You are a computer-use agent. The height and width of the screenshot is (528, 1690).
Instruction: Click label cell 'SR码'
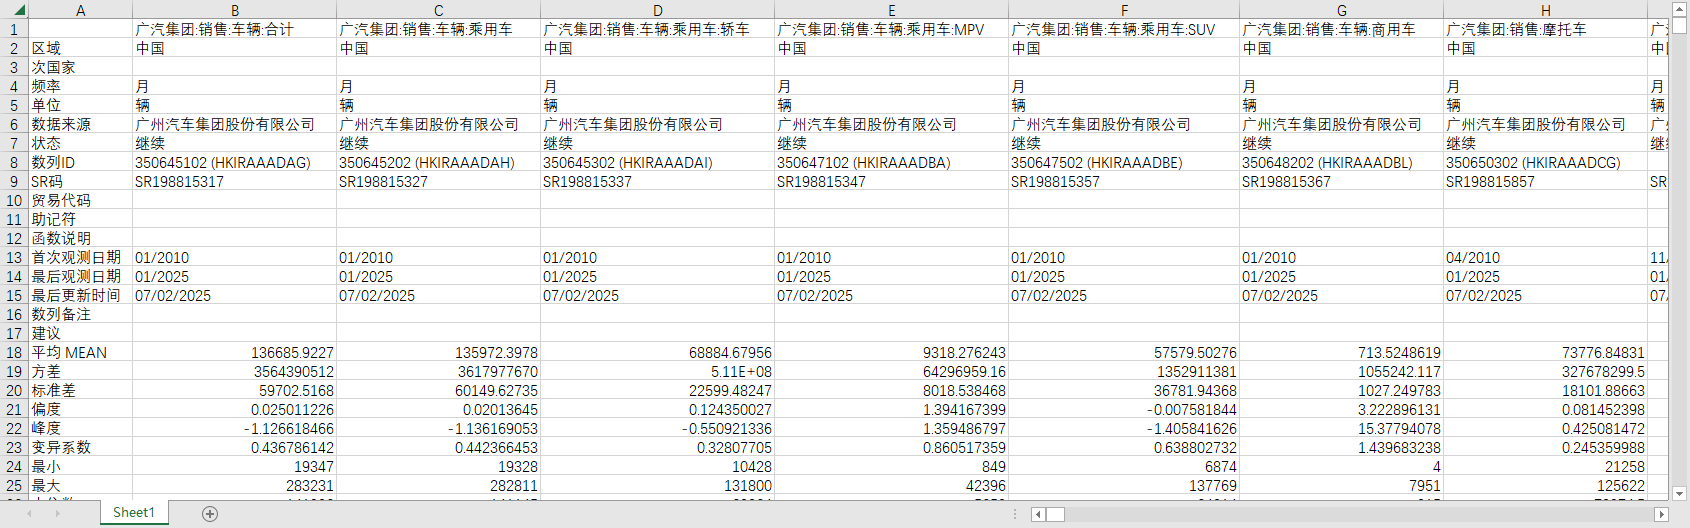pos(80,181)
